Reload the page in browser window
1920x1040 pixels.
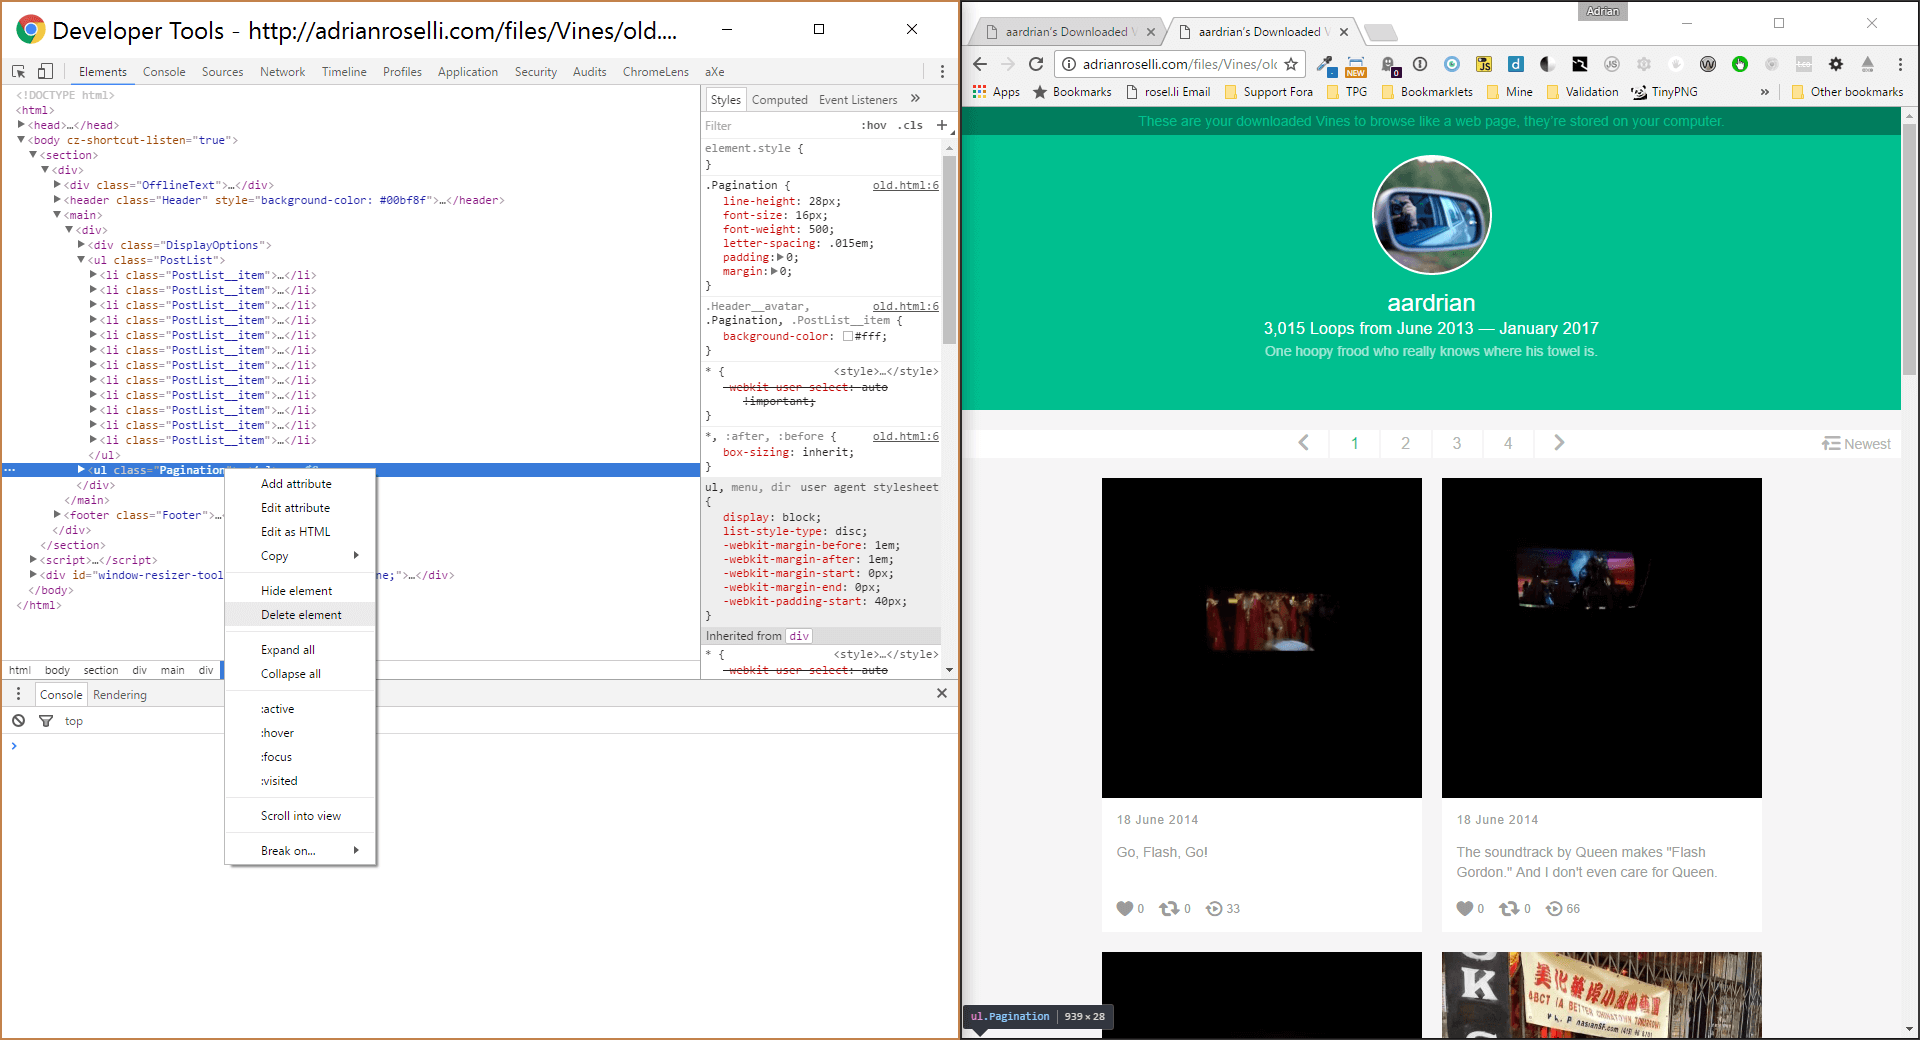pyautogui.click(x=1036, y=64)
